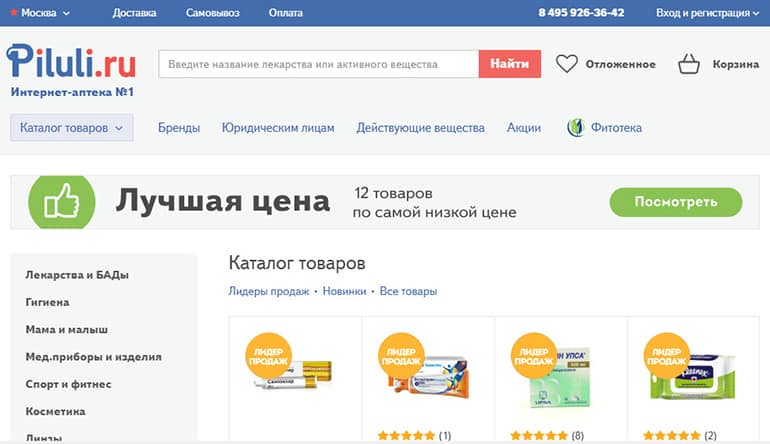Open Лекарства и БАДы category

coord(77,275)
